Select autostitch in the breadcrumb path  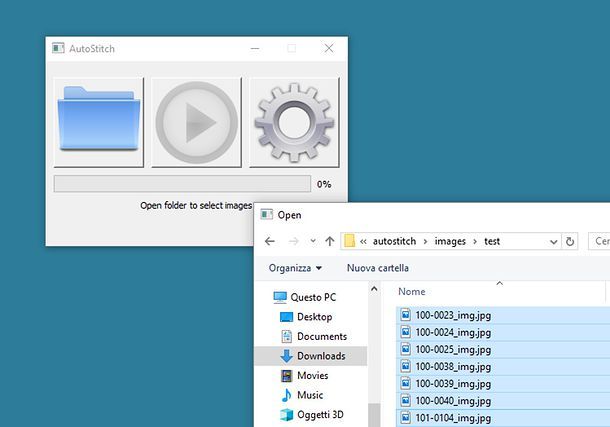click(x=394, y=242)
